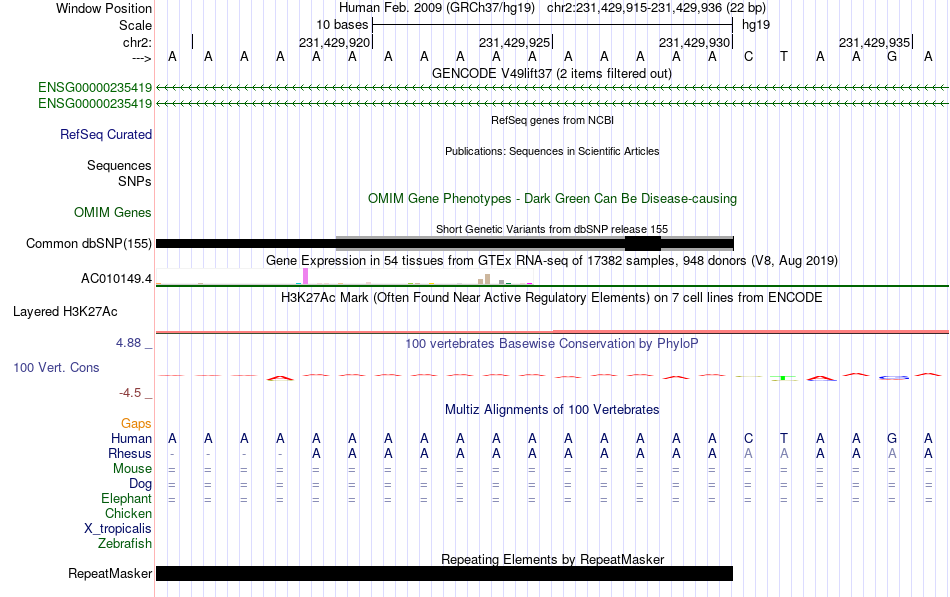Click the RefSeq genes from NCBI title
Viewport: 950px width, 597px height.
click(552, 120)
